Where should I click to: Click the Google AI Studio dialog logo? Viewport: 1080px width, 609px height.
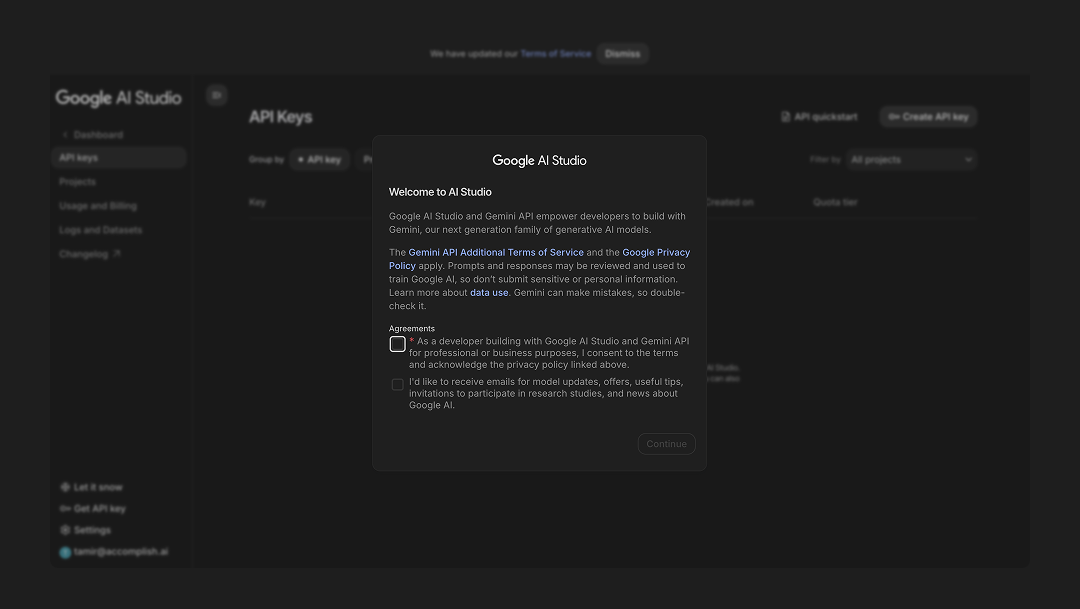[x=539, y=161]
